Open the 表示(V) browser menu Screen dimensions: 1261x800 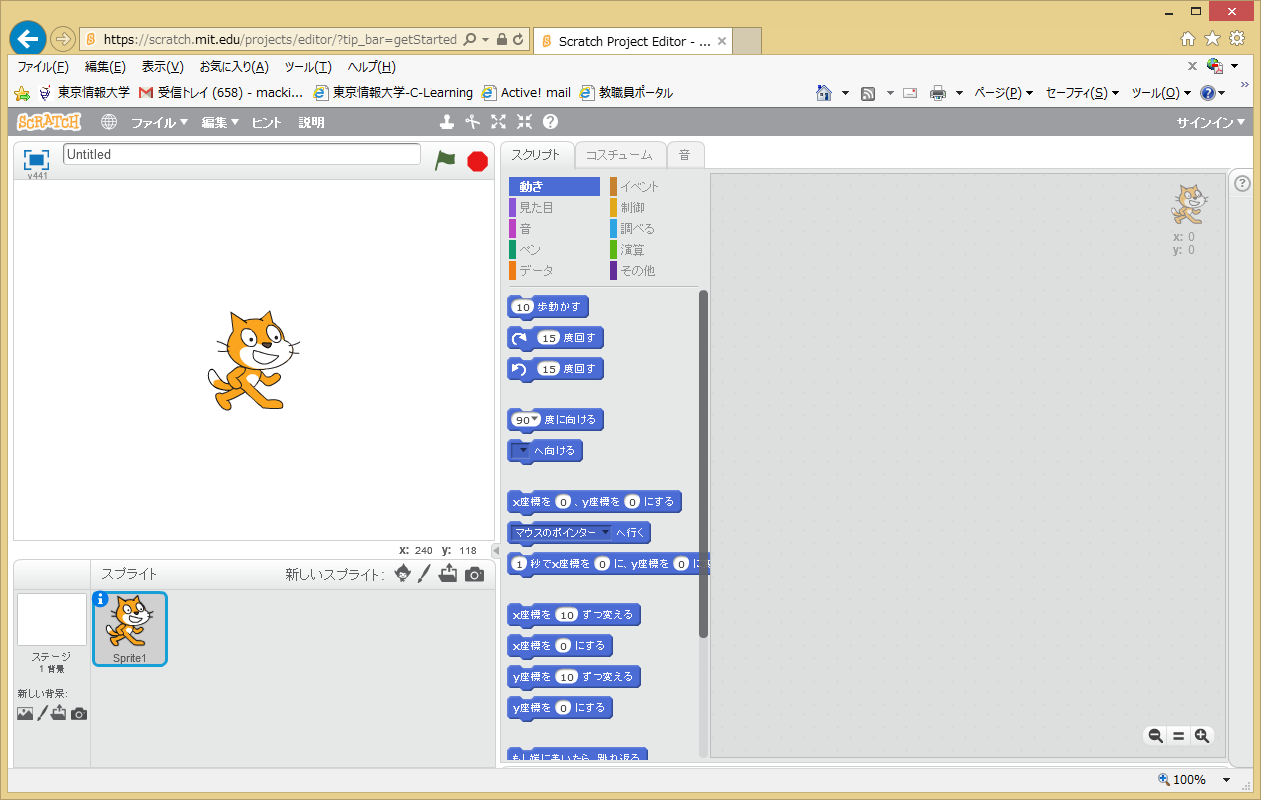tap(163, 67)
